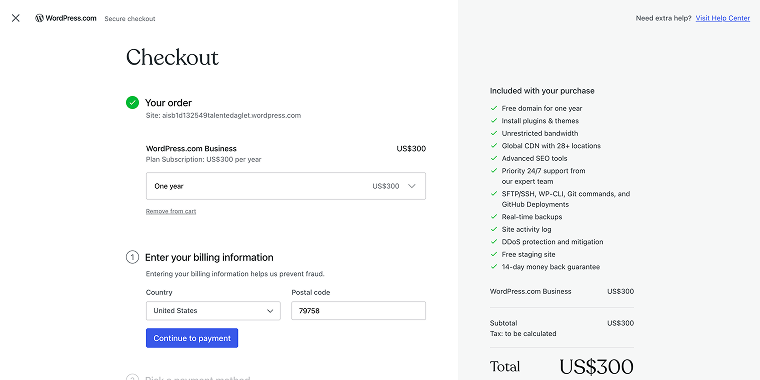
Task: Click the Need extra help? text
Action: tap(664, 18)
